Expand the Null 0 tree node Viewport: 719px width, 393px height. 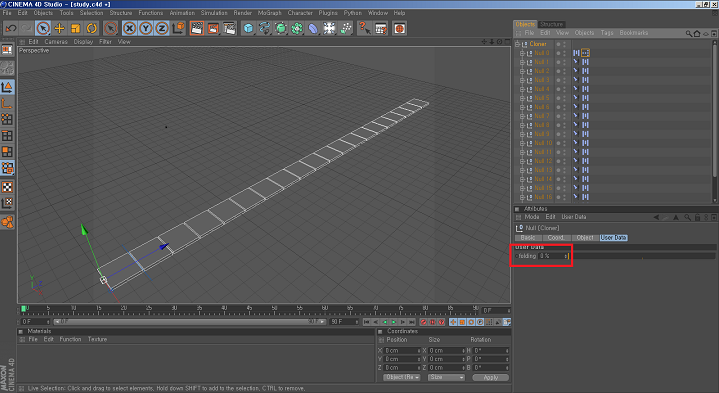click(522, 53)
